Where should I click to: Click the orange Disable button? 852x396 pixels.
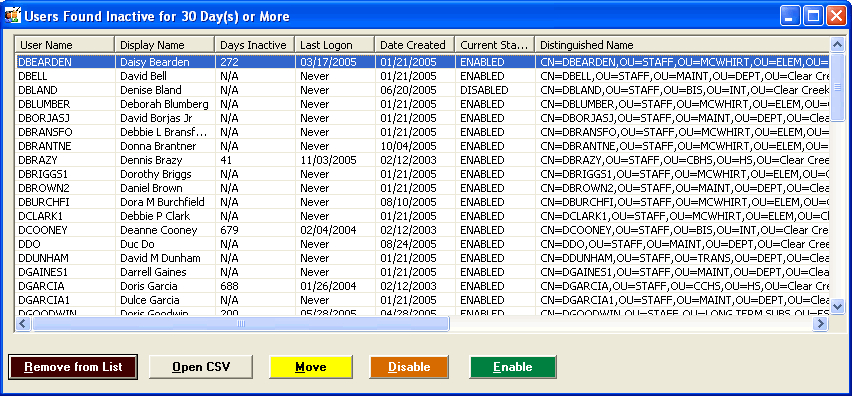409,367
